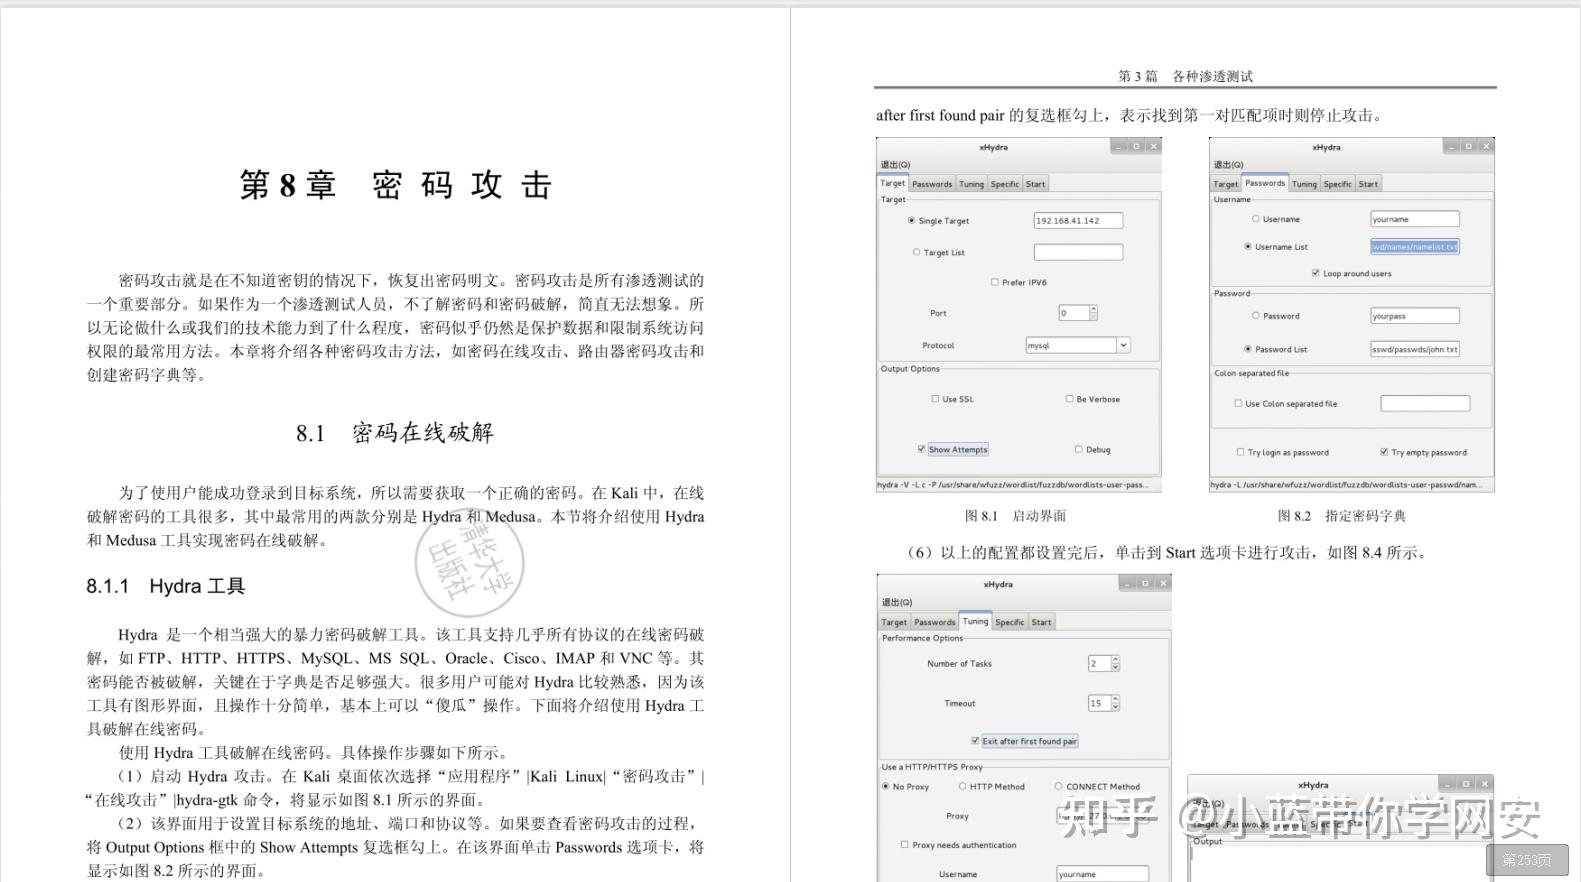Toggle the Show Attempts checkbox
This screenshot has height=882, width=1581.
[x=921, y=450]
